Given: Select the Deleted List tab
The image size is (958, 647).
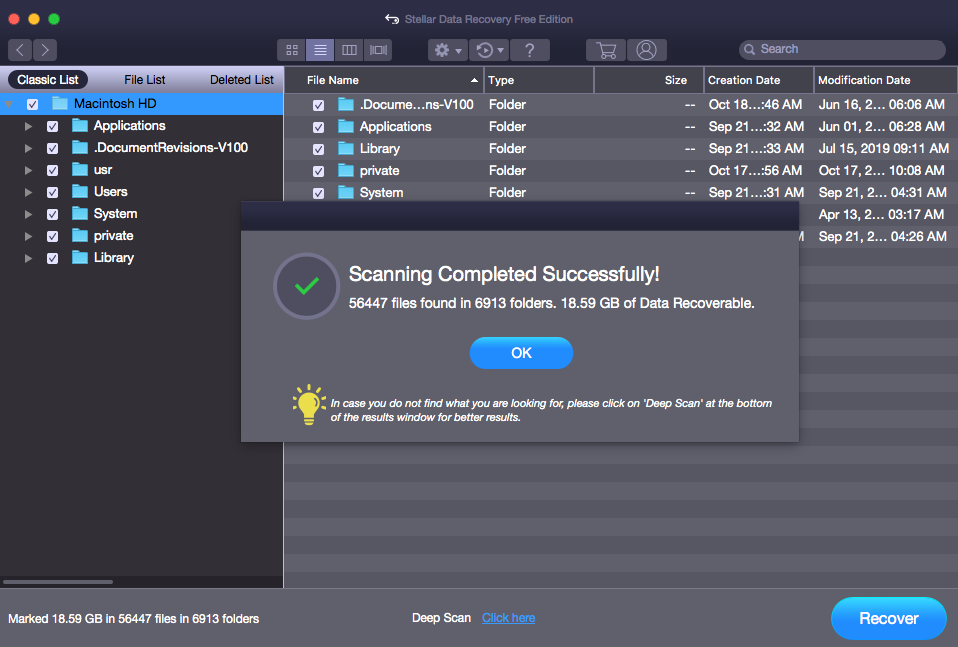Looking at the screenshot, I should [242, 80].
